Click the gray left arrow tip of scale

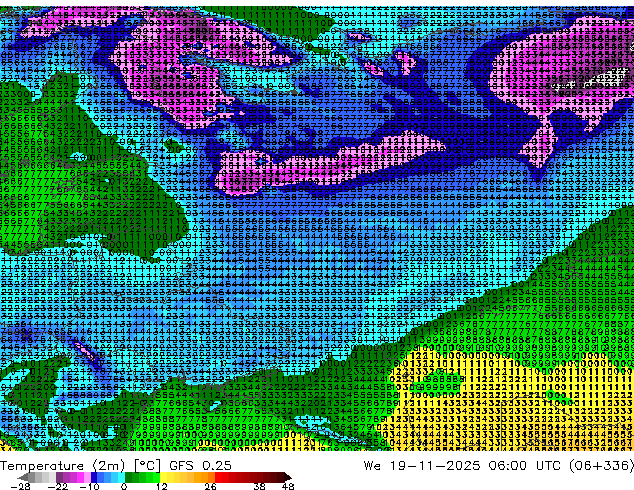point(22,477)
